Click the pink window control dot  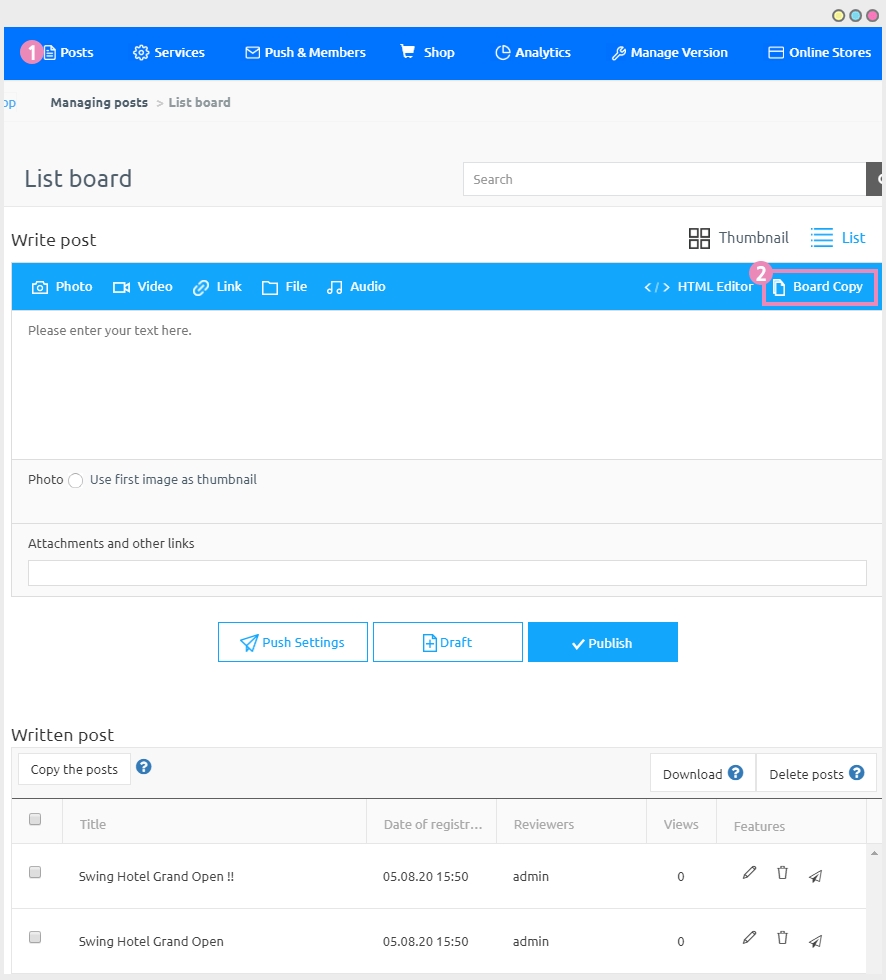point(872,16)
